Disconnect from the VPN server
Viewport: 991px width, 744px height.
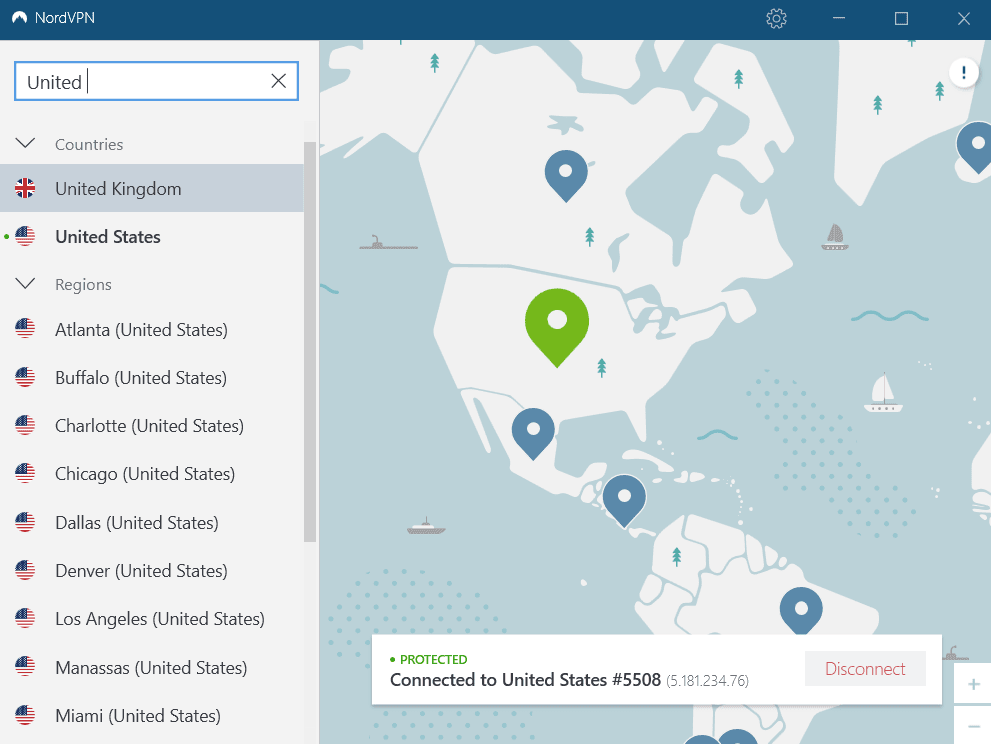pyautogui.click(x=865, y=669)
